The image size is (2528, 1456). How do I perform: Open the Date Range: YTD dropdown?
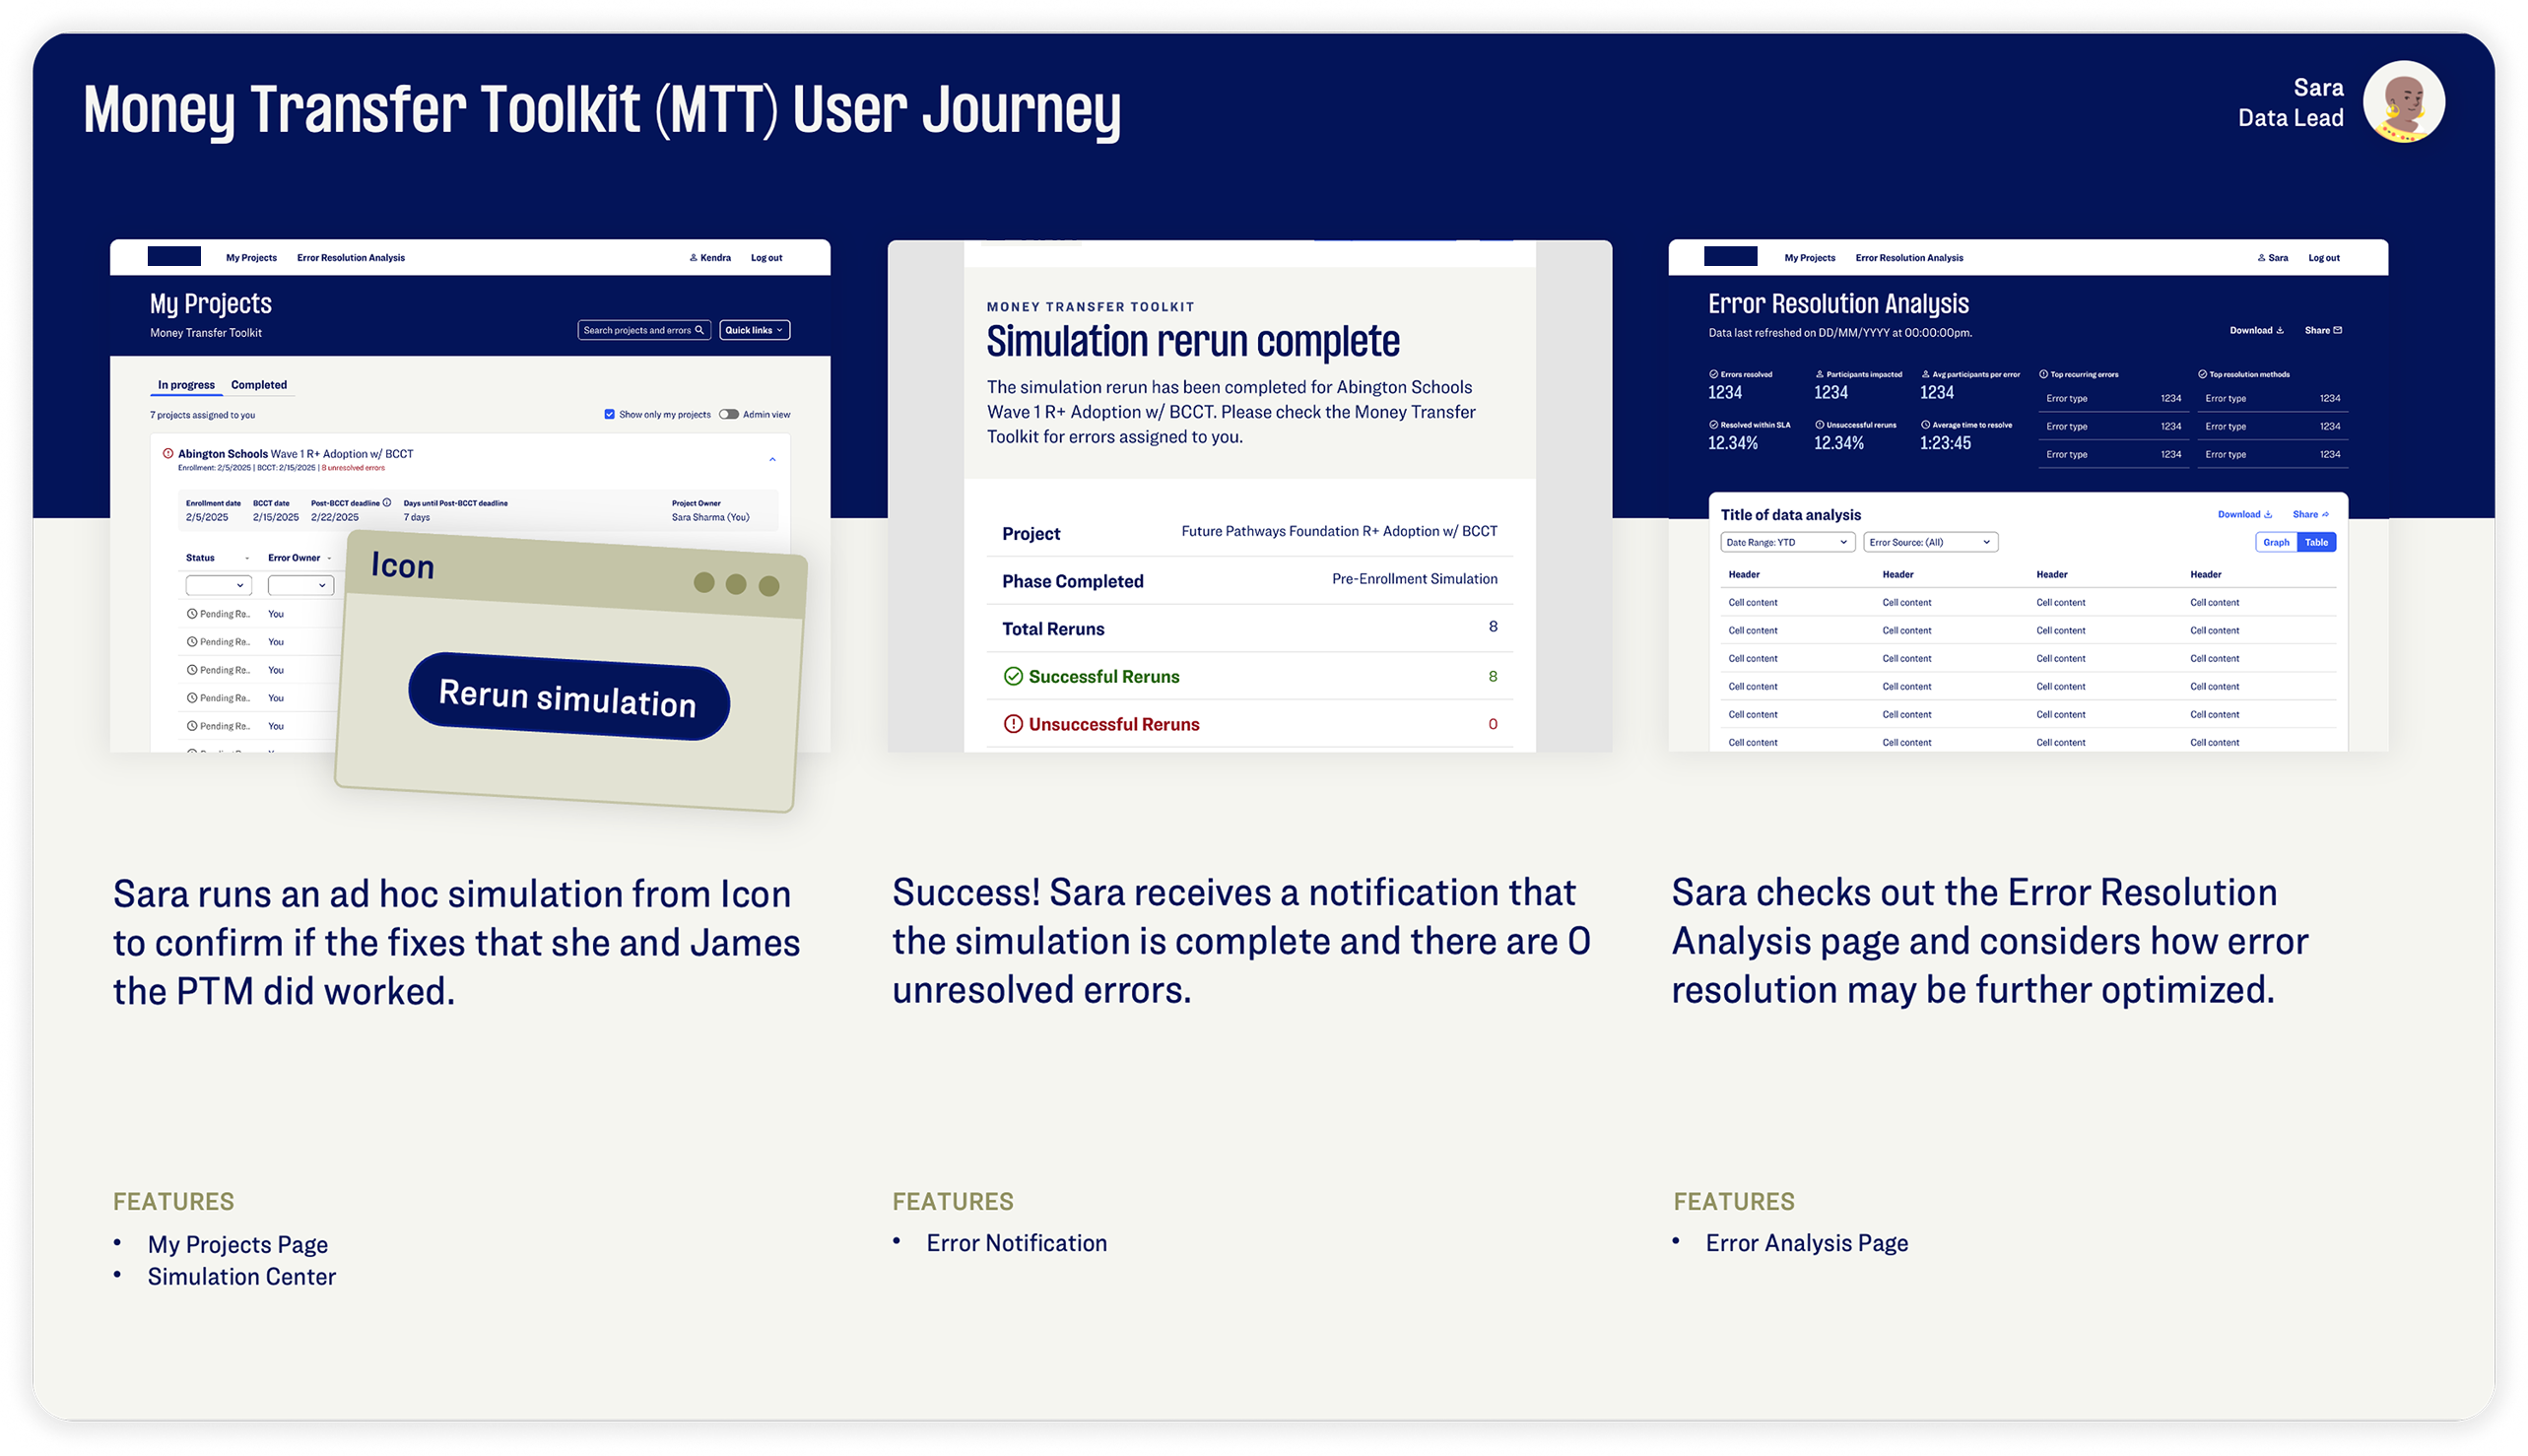1787,542
